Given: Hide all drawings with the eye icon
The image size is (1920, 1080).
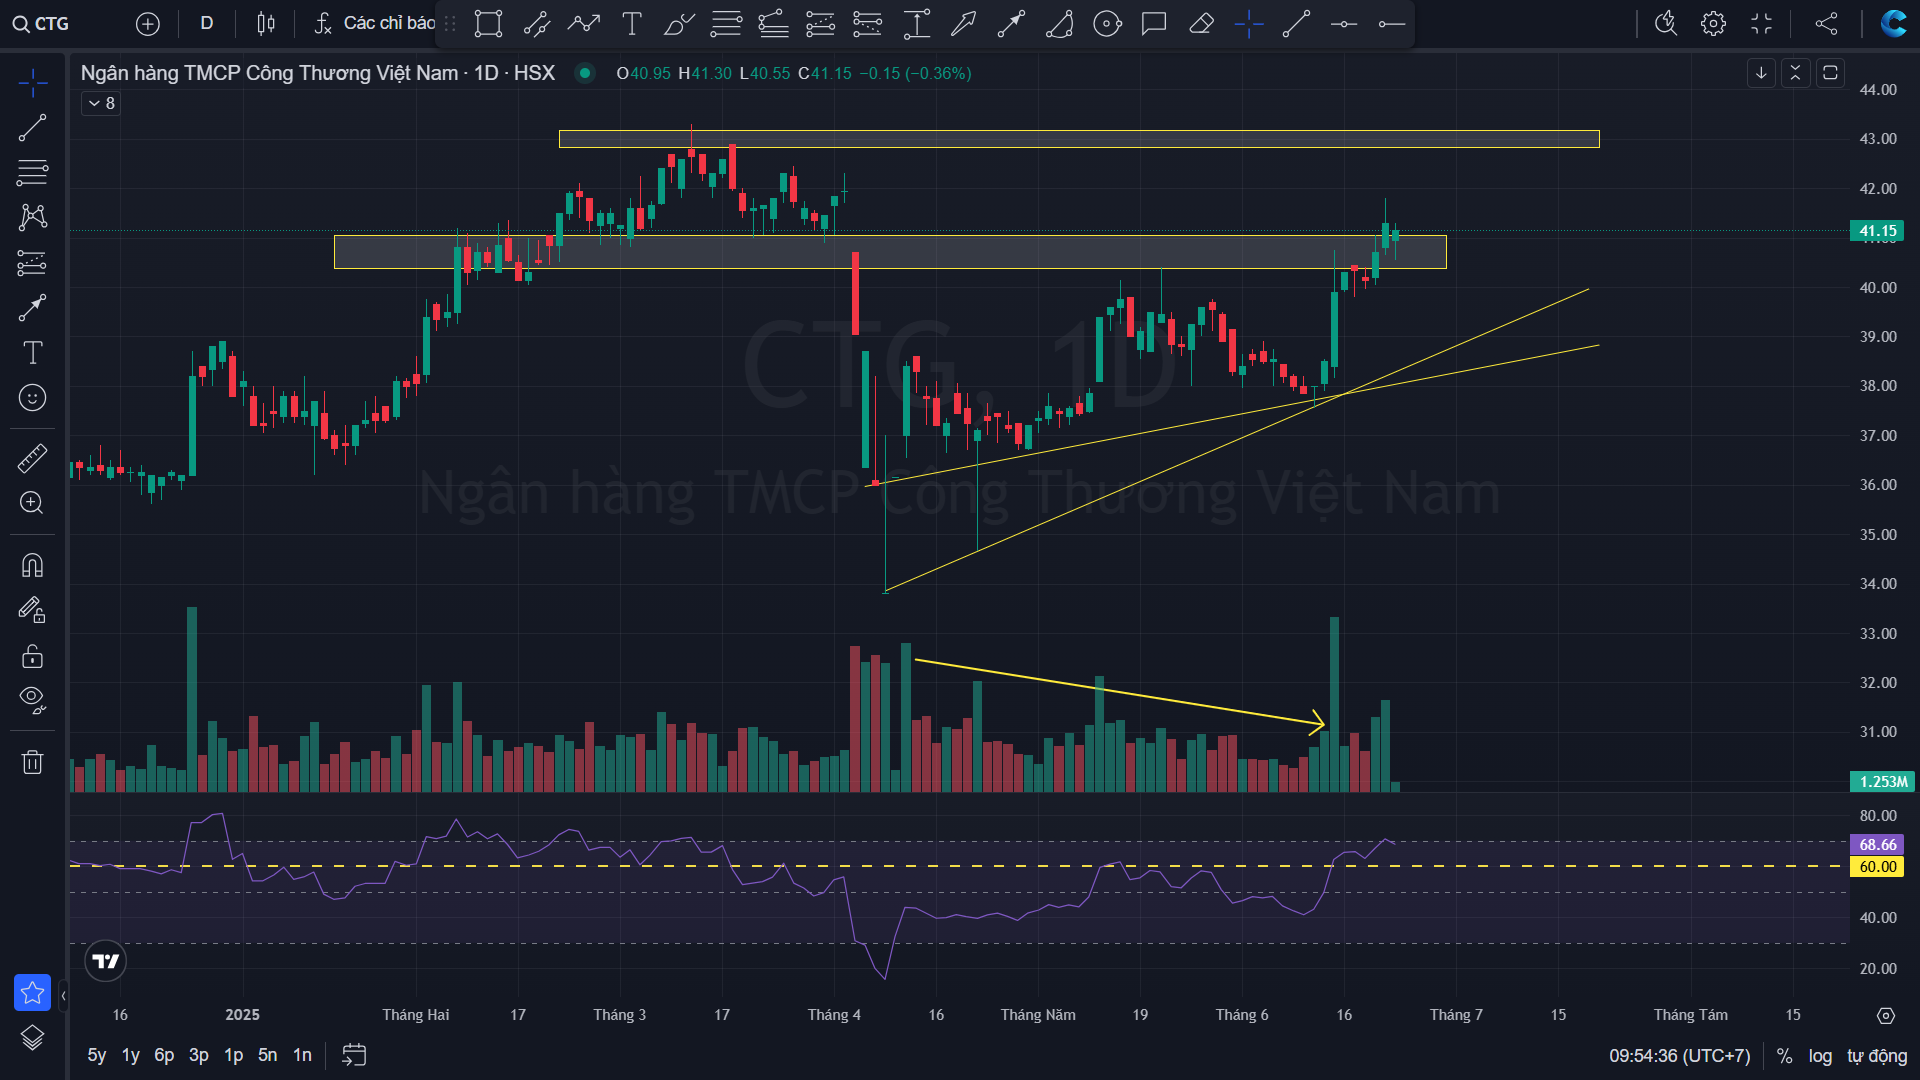Looking at the screenshot, I should click(x=32, y=699).
